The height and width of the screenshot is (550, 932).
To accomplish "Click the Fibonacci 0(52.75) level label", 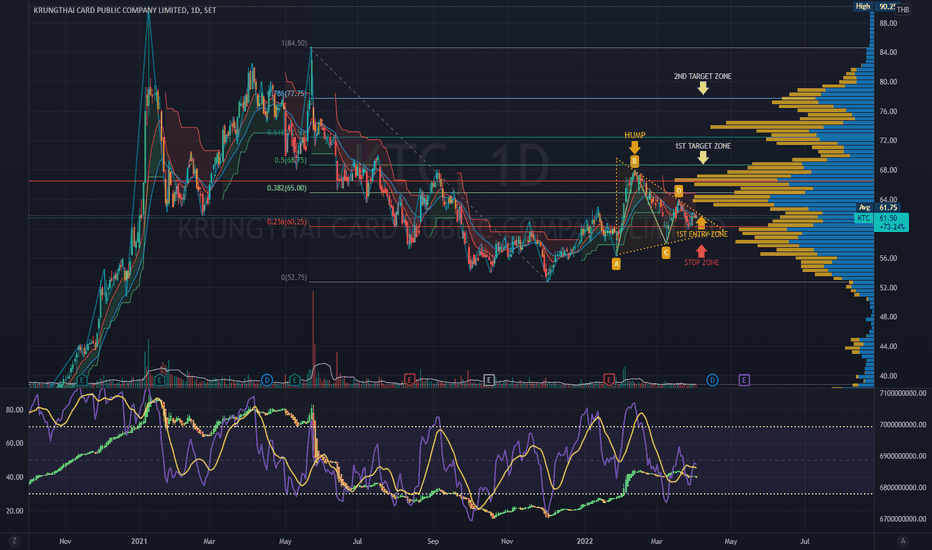I will (x=294, y=278).
